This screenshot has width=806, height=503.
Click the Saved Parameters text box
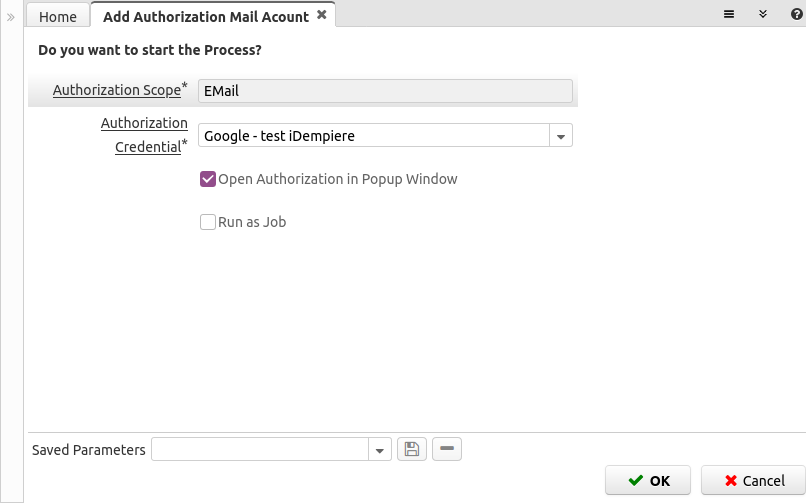click(x=260, y=450)
